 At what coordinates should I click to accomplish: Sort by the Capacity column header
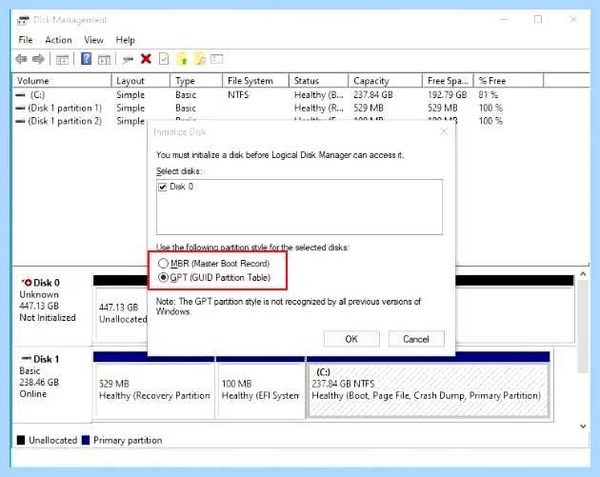point(385,81)
